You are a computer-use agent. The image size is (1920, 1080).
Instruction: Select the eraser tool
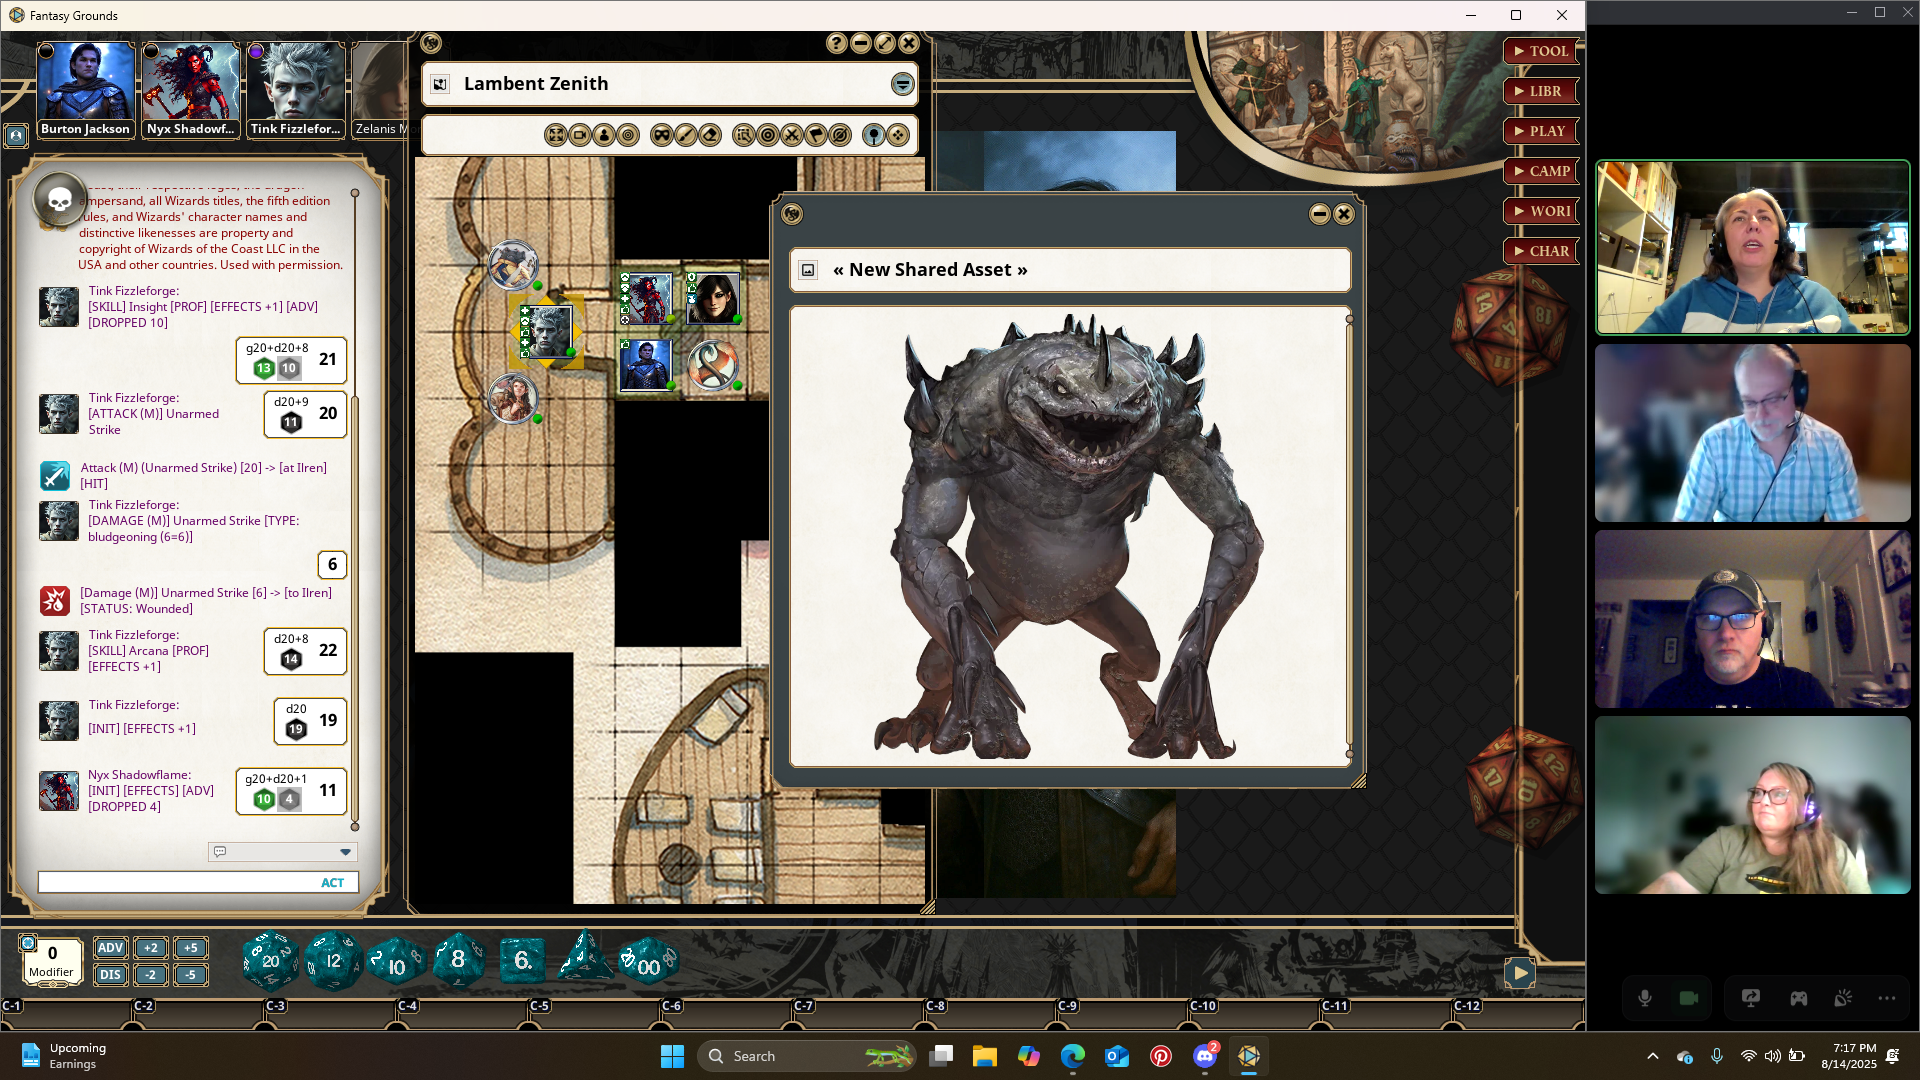[710, 135]
